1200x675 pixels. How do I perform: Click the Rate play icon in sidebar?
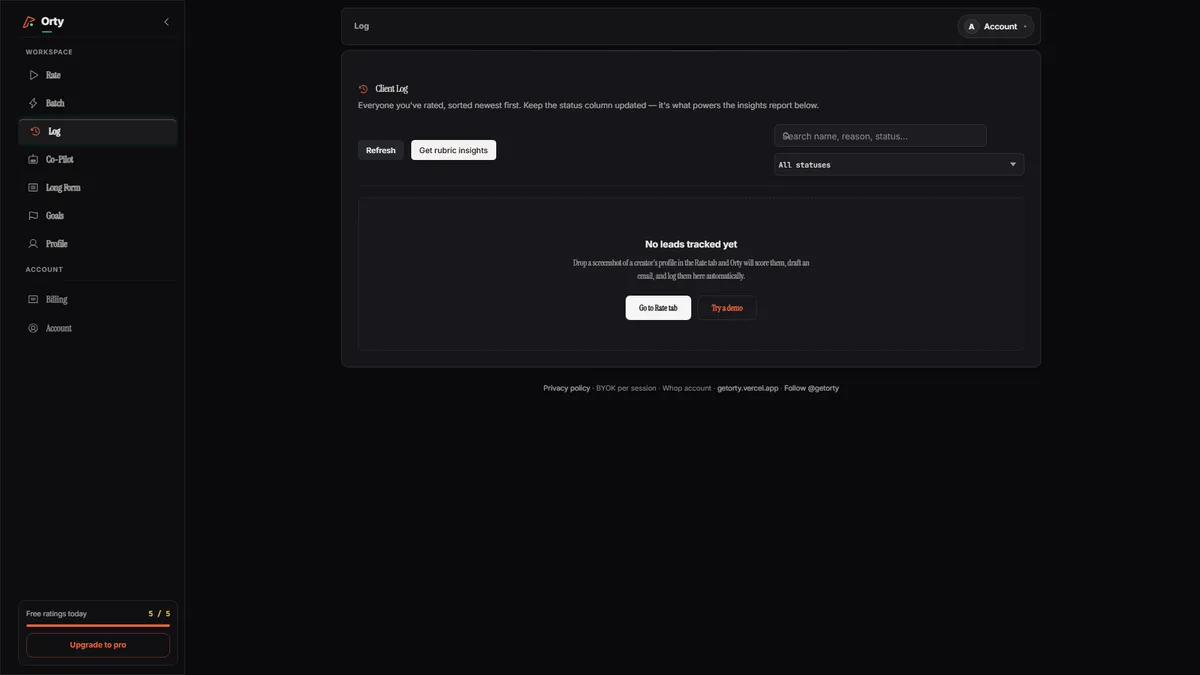tap(33, 75)
